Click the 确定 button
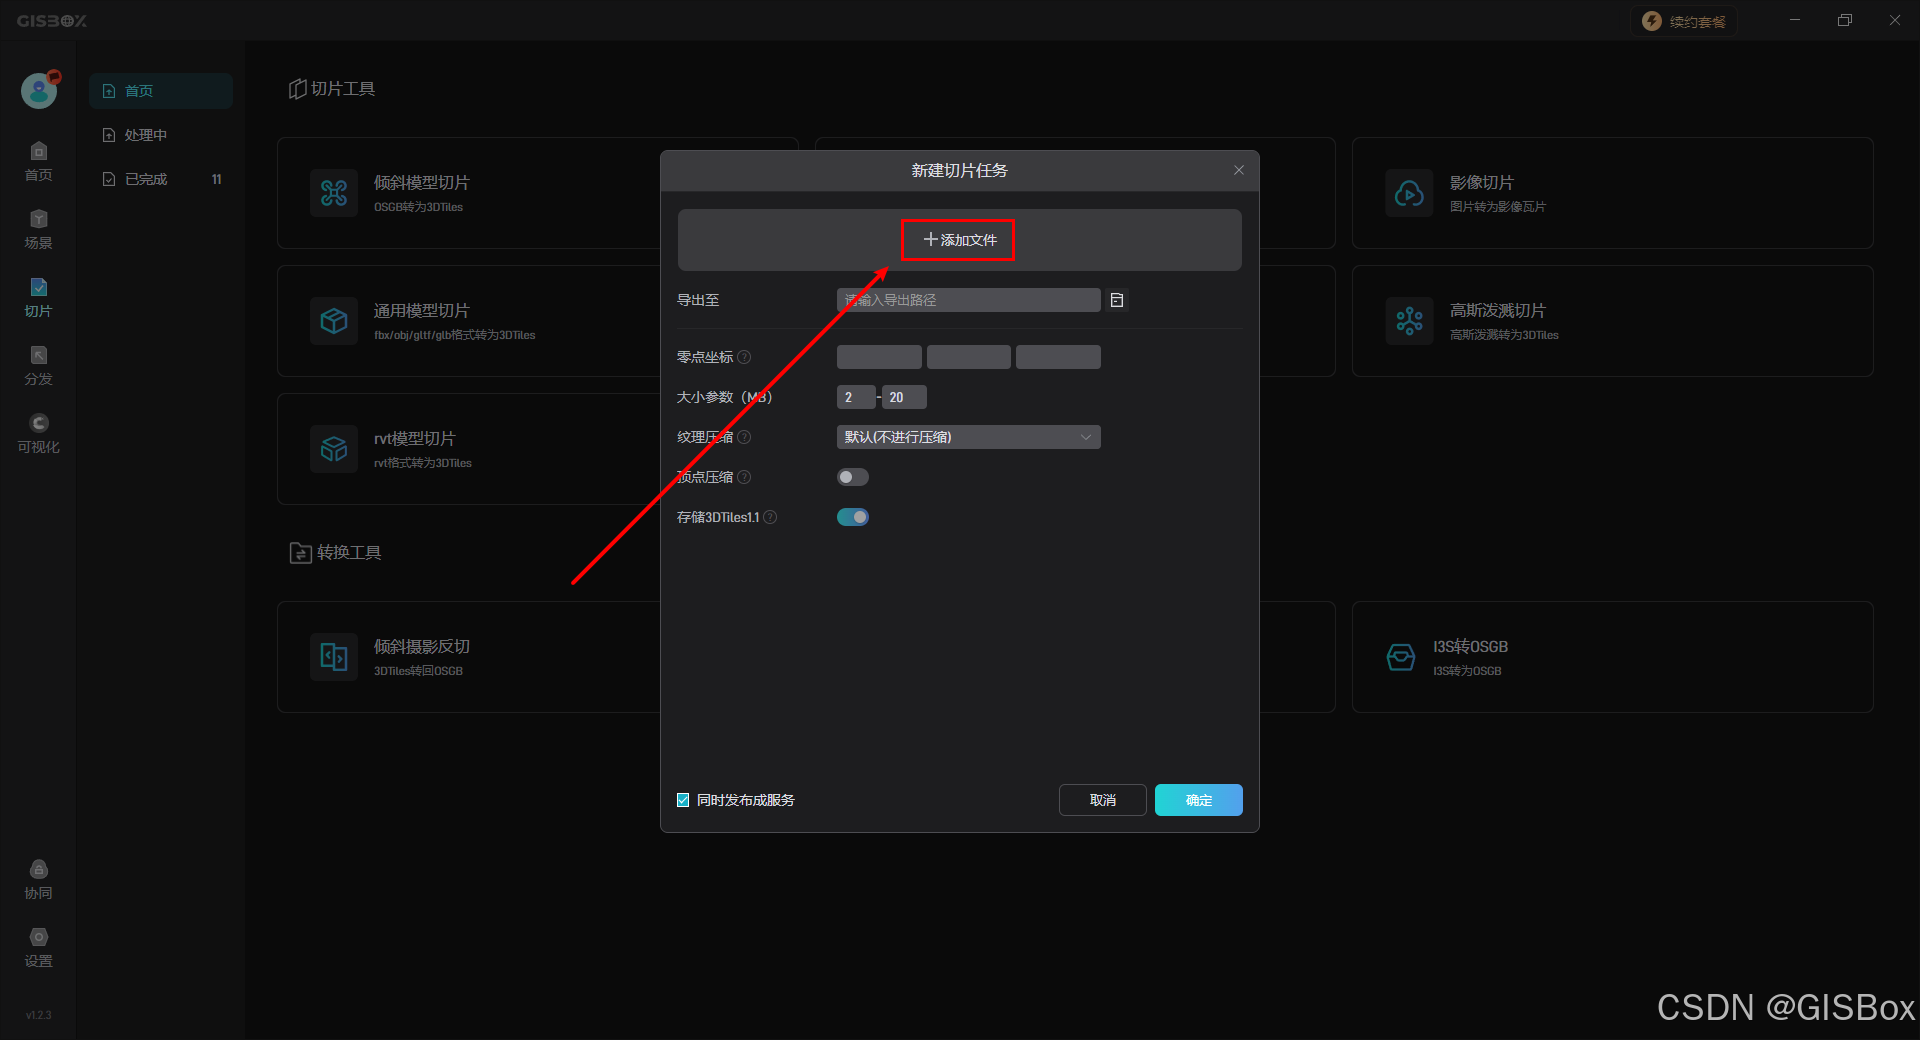This screenshot has height=1040, width=1920. point(1199,800)
